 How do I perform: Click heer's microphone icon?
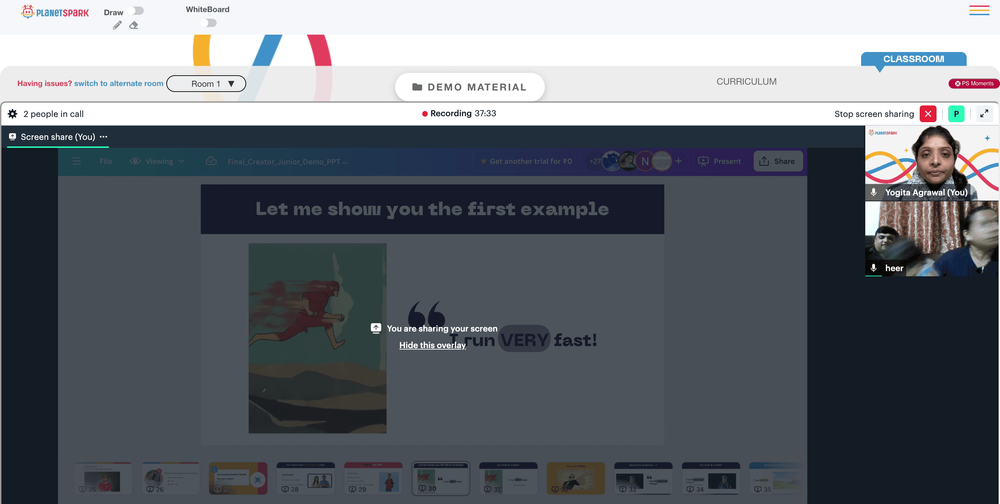point(874,268)
